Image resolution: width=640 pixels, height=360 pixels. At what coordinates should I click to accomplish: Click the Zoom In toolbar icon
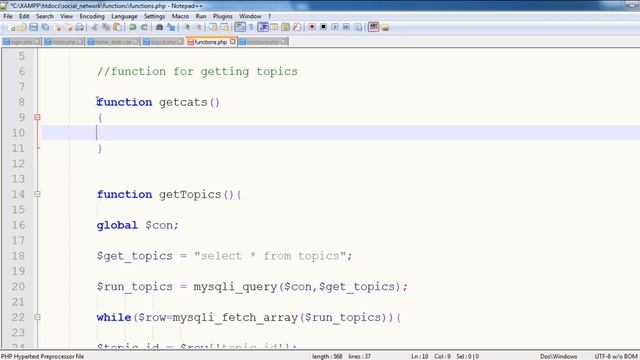(187, 27)
